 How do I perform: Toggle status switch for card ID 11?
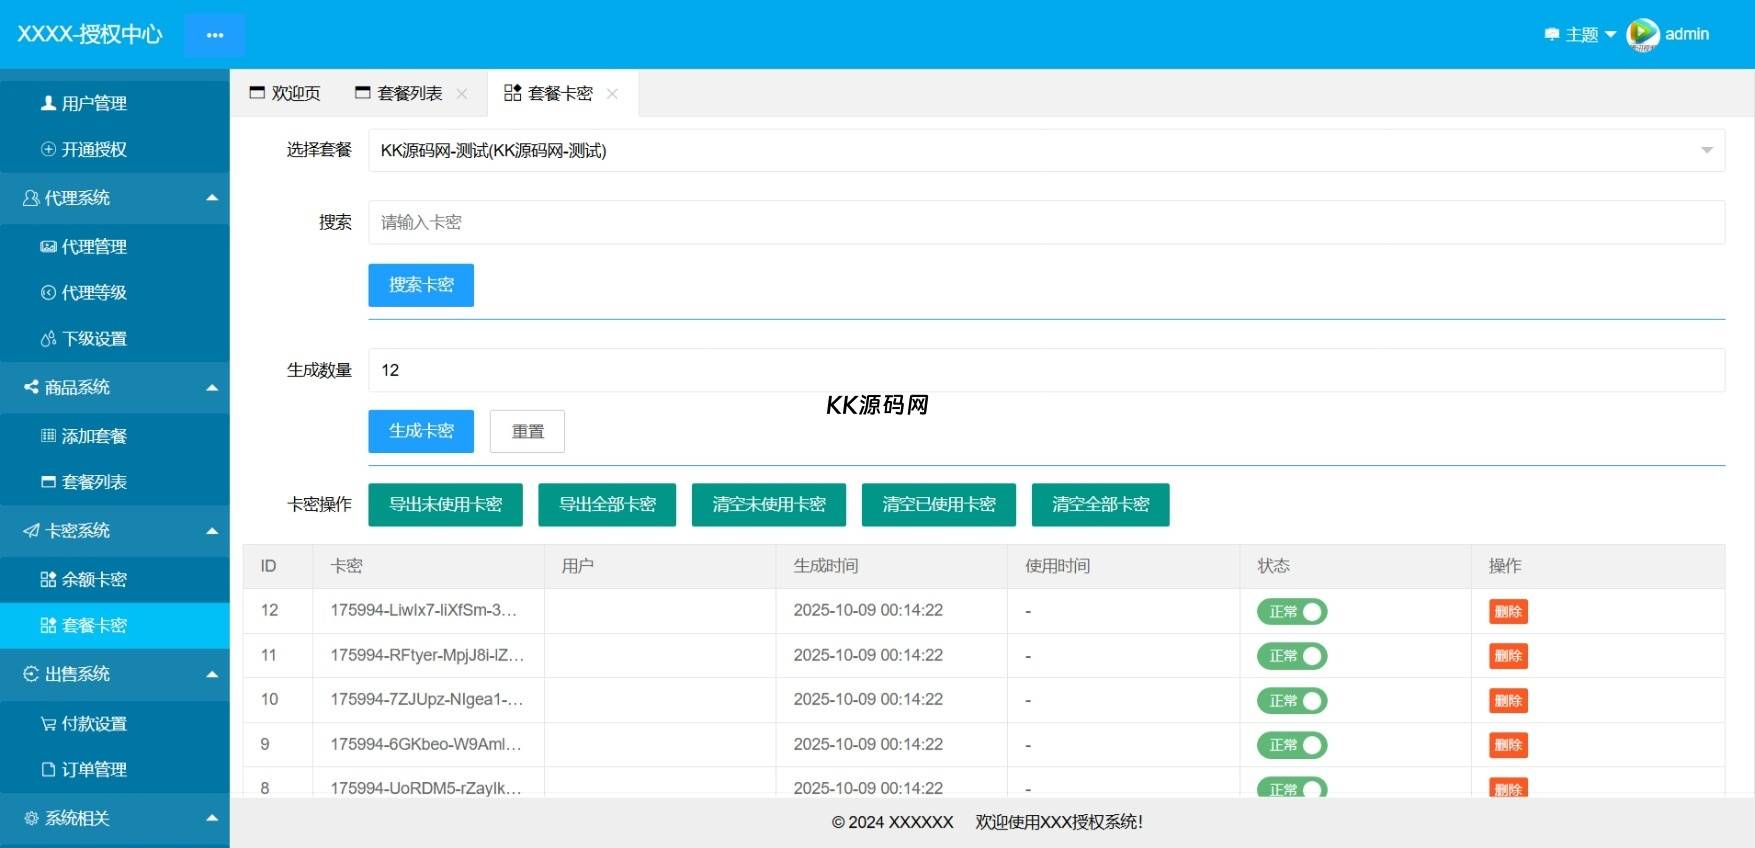tap(1291, 656)
